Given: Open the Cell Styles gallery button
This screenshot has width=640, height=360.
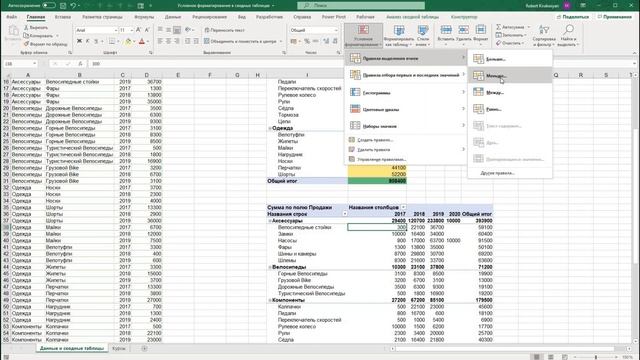Looking at the screenshot, I should coord(423,36).
